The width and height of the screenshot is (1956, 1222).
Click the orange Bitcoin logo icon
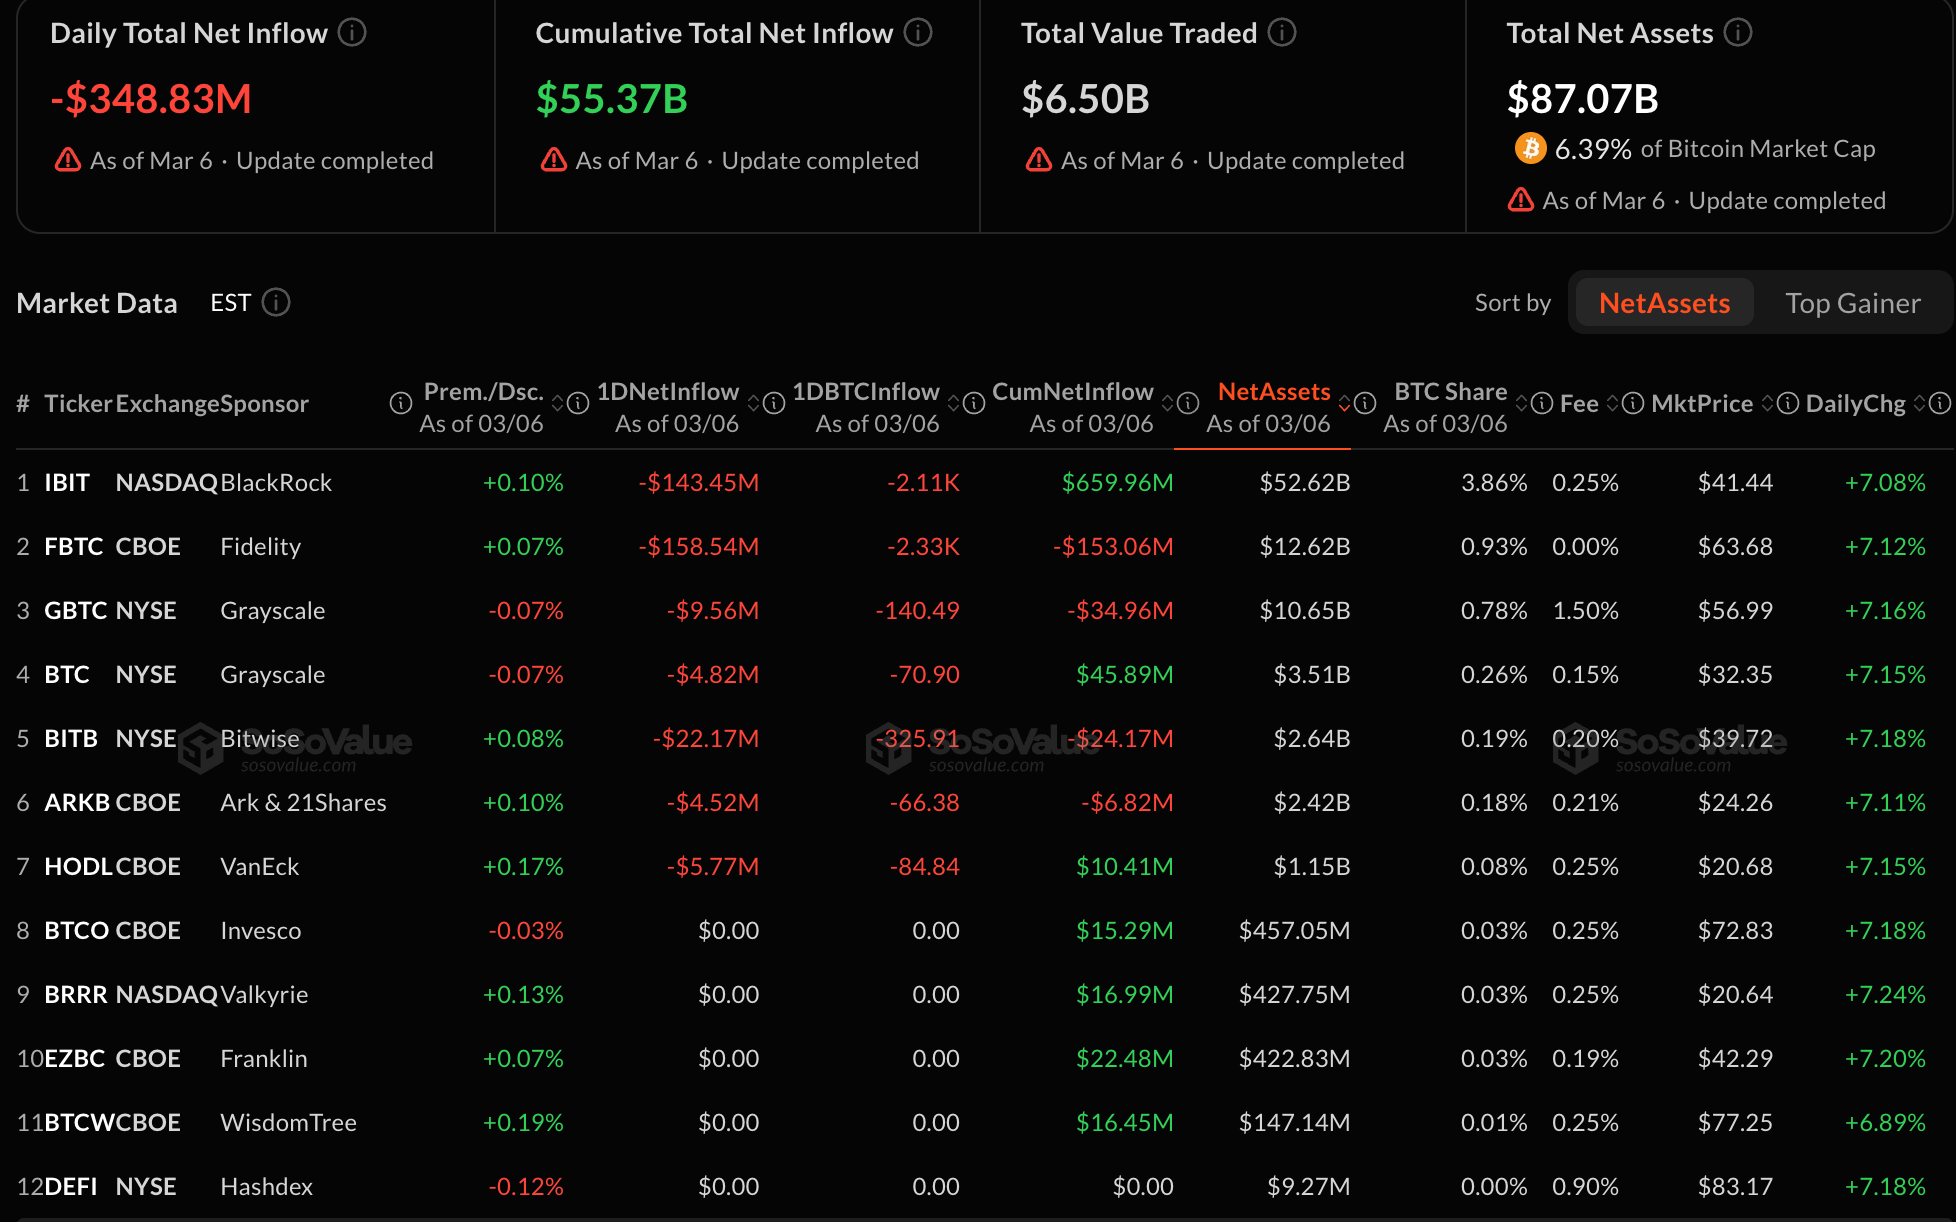(x=1530, y=149)
